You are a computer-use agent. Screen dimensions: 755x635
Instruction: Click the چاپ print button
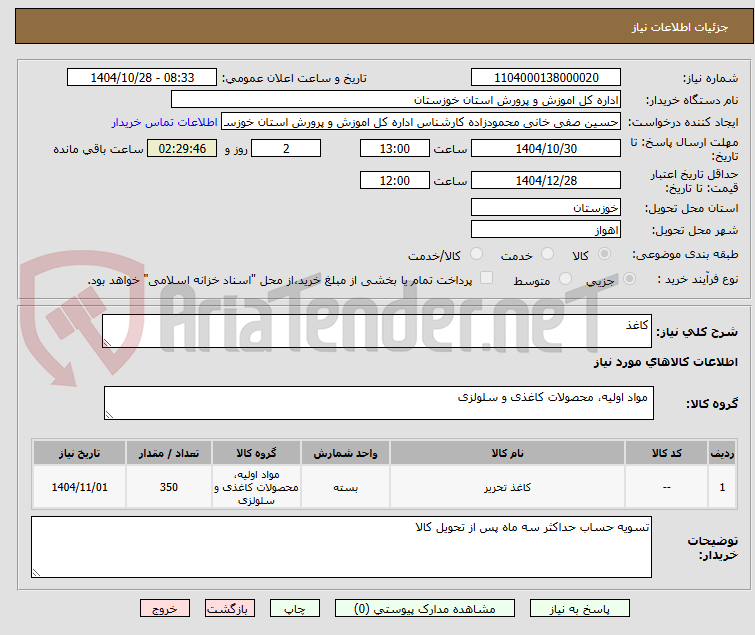[x=295, y=608]
